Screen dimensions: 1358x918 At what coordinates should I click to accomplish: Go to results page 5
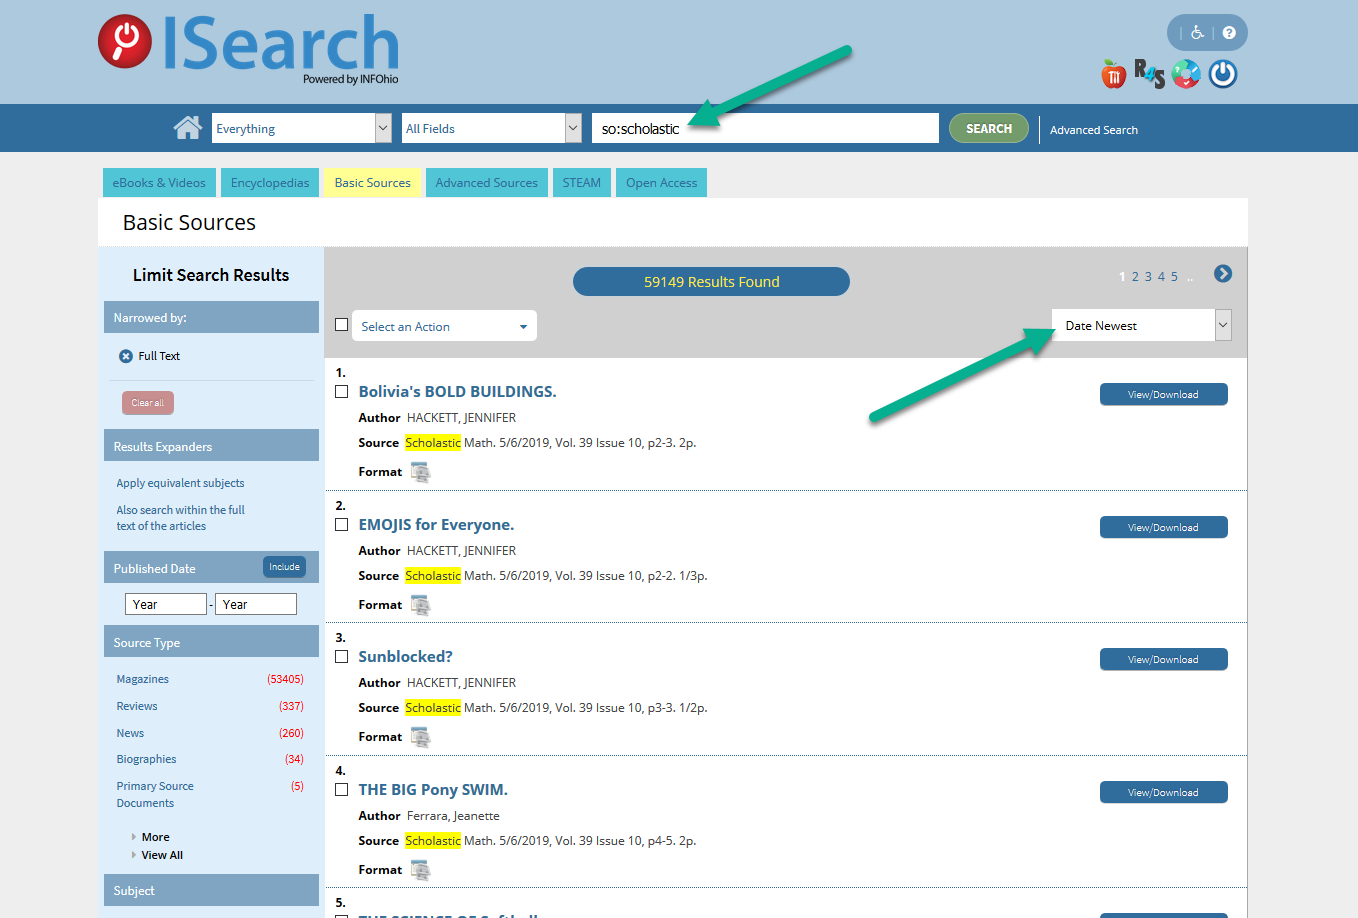1174,277
